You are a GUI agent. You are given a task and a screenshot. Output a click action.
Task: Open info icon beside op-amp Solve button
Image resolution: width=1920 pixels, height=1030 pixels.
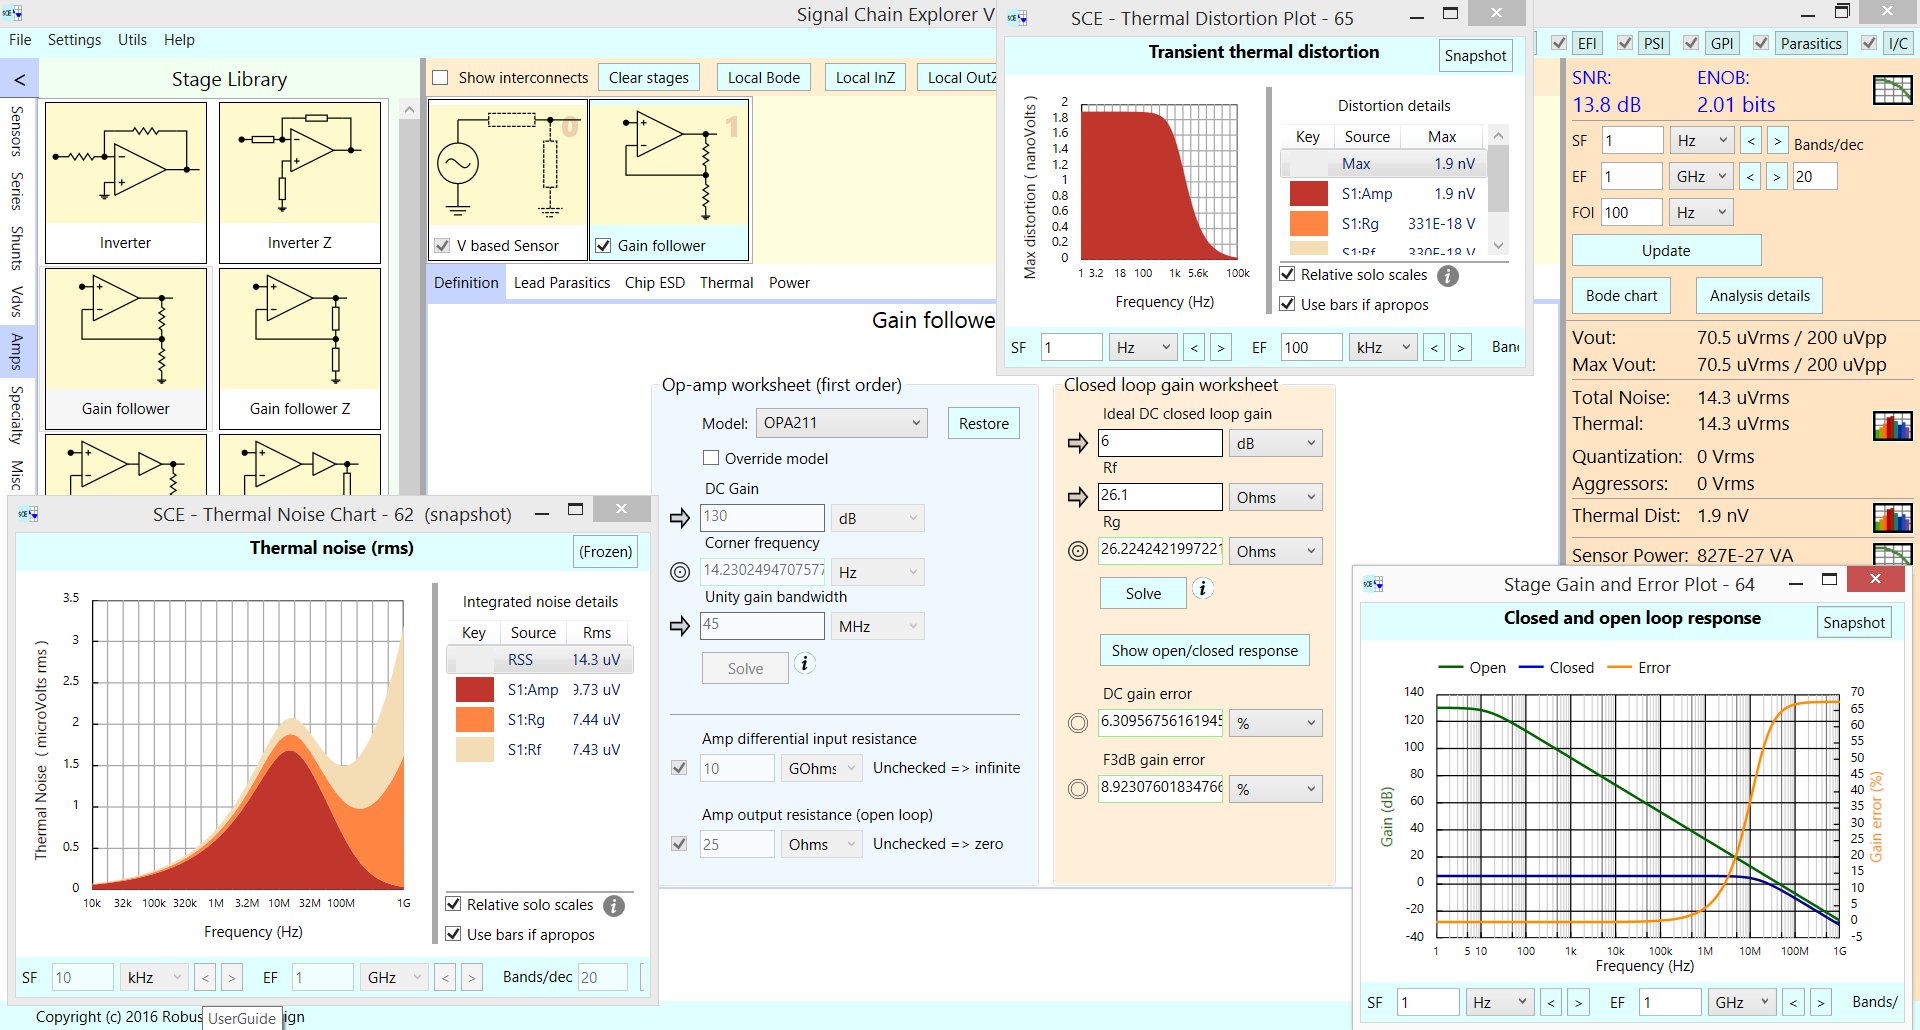[x=805, y=663]
